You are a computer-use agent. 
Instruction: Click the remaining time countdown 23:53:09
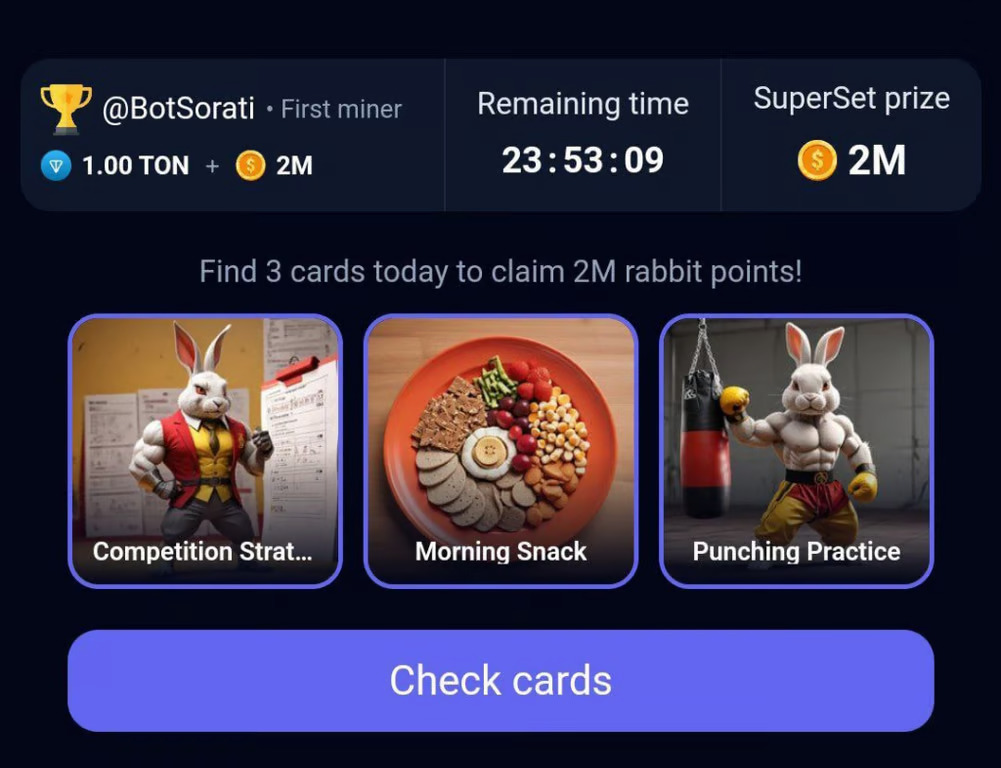tap(583, 160)
